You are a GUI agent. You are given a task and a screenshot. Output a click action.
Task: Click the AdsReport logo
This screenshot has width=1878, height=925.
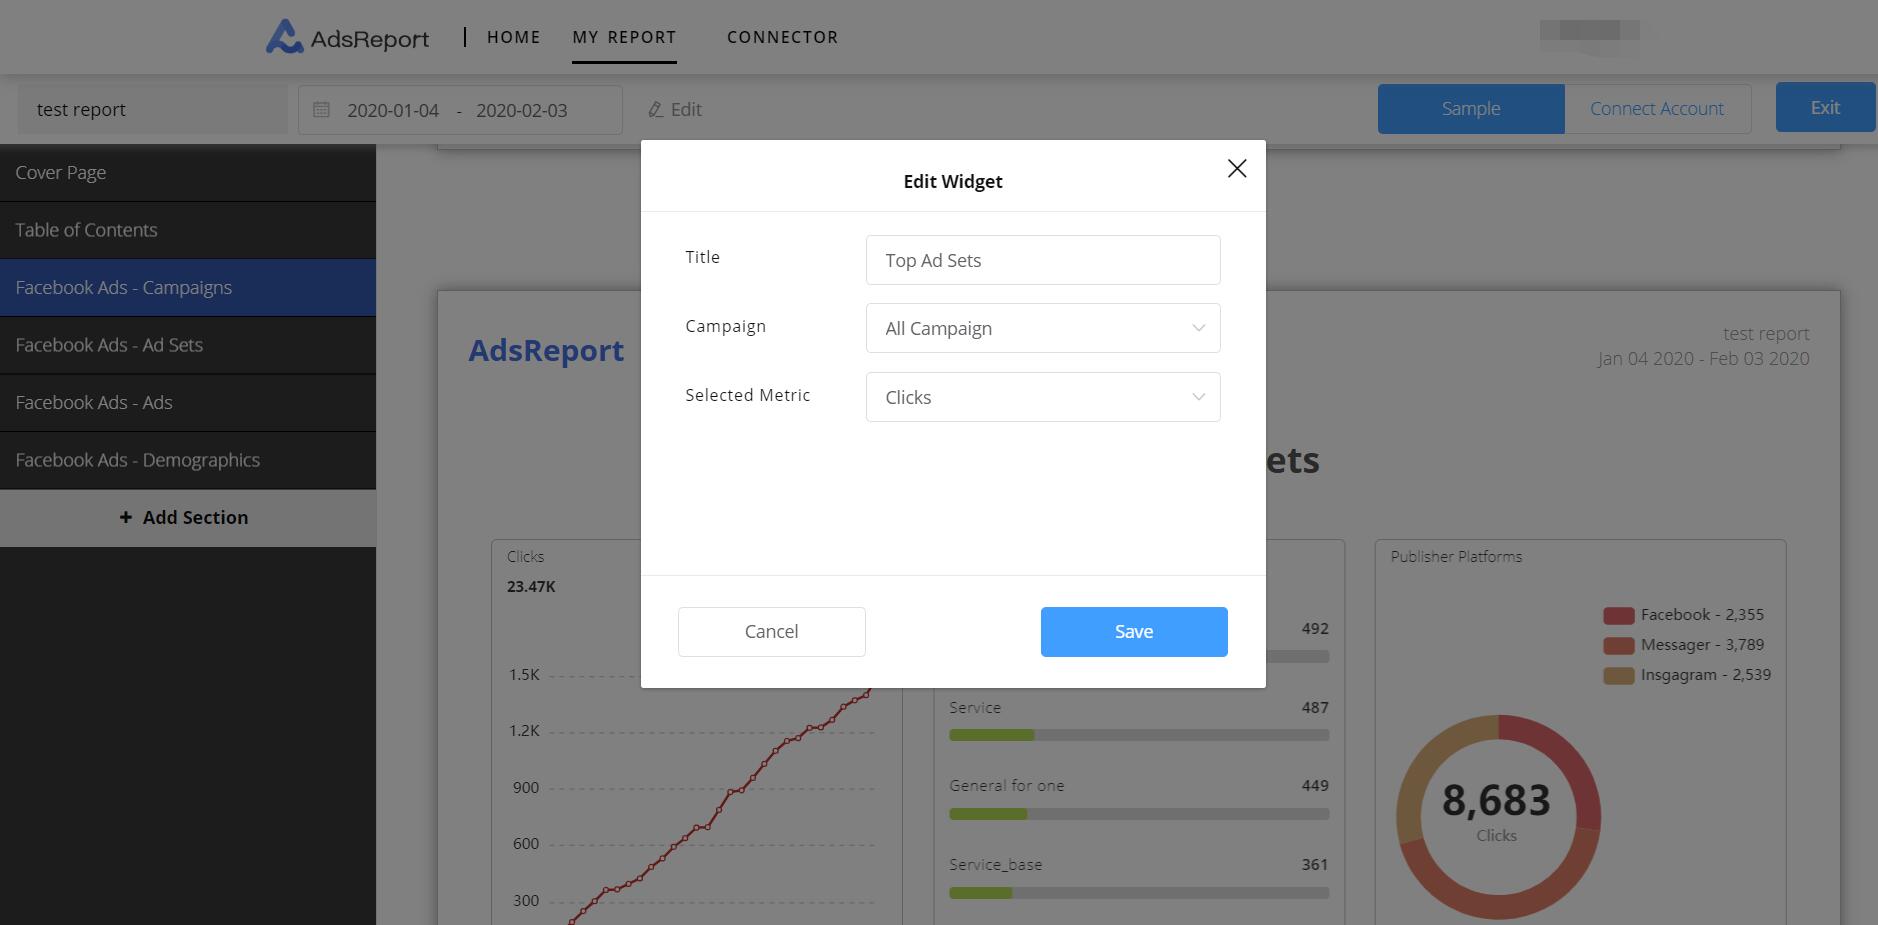pos(347,37)
